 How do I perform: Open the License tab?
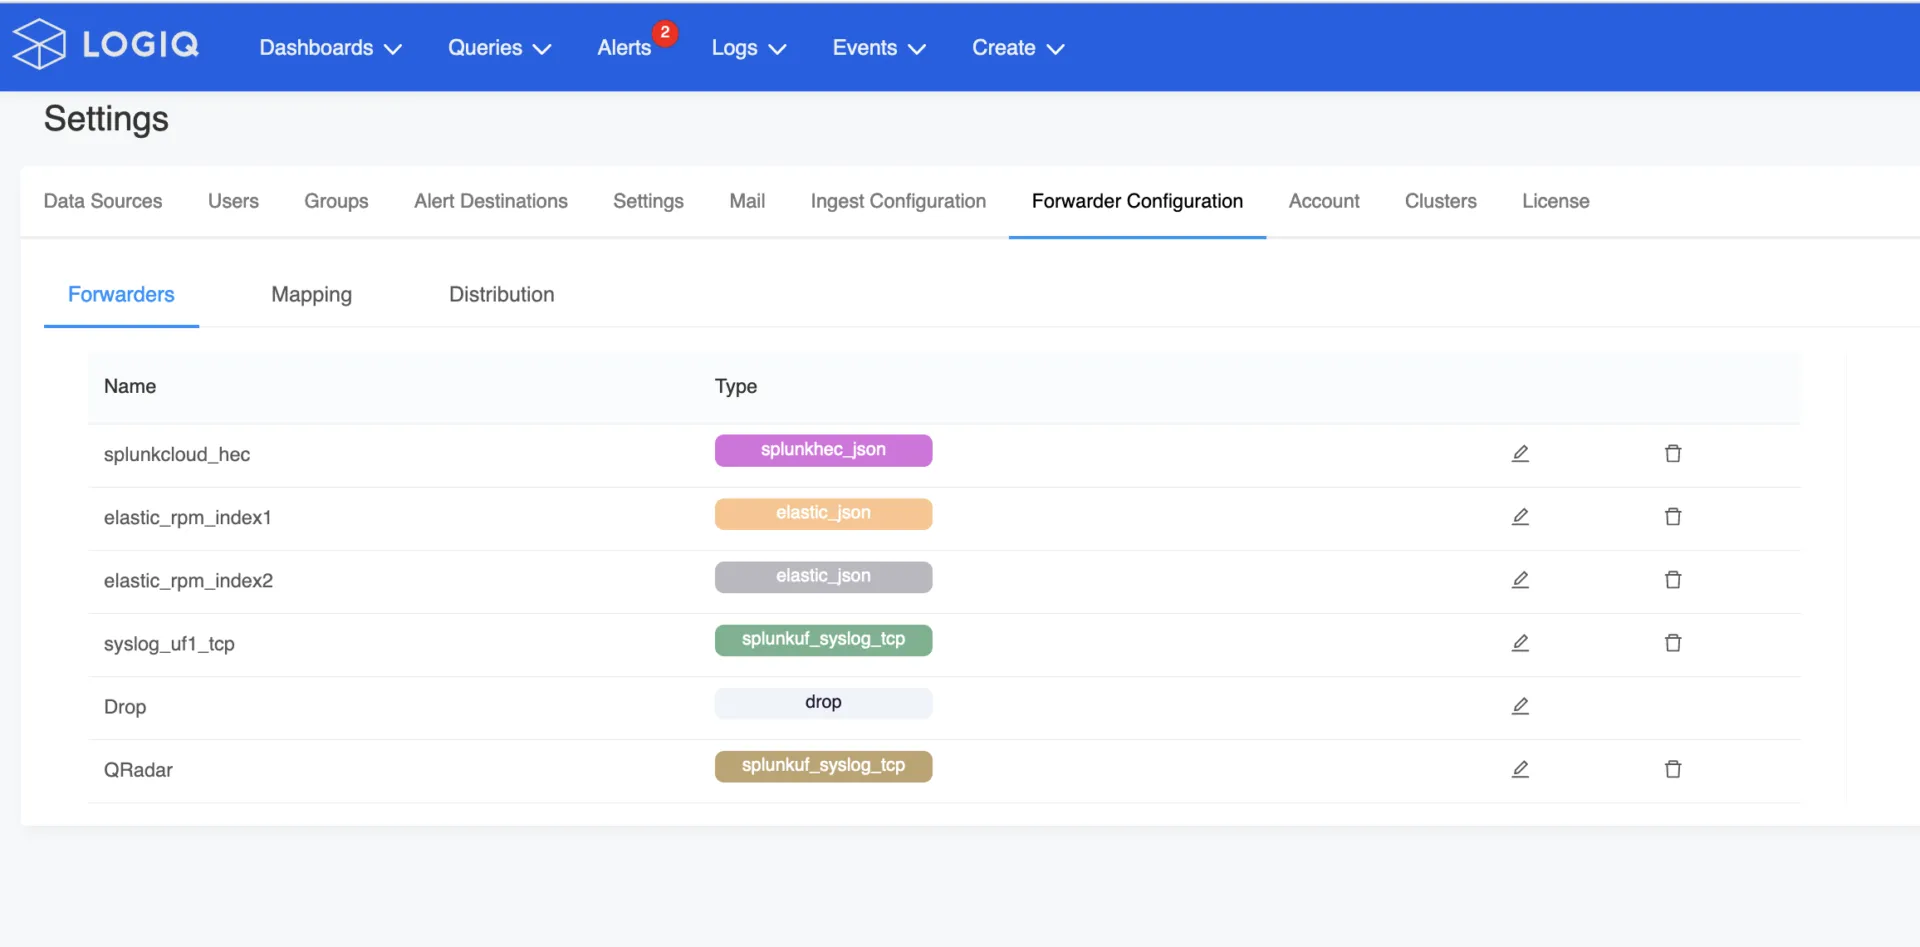pyautogui.click(x=1555, y=201)
